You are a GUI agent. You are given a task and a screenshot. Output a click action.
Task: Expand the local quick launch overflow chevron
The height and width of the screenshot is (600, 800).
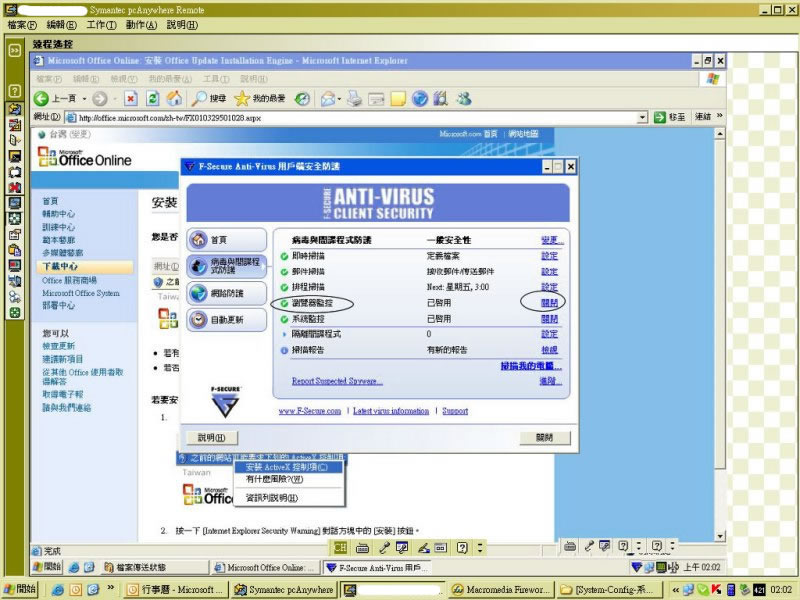tap(110, 588)
